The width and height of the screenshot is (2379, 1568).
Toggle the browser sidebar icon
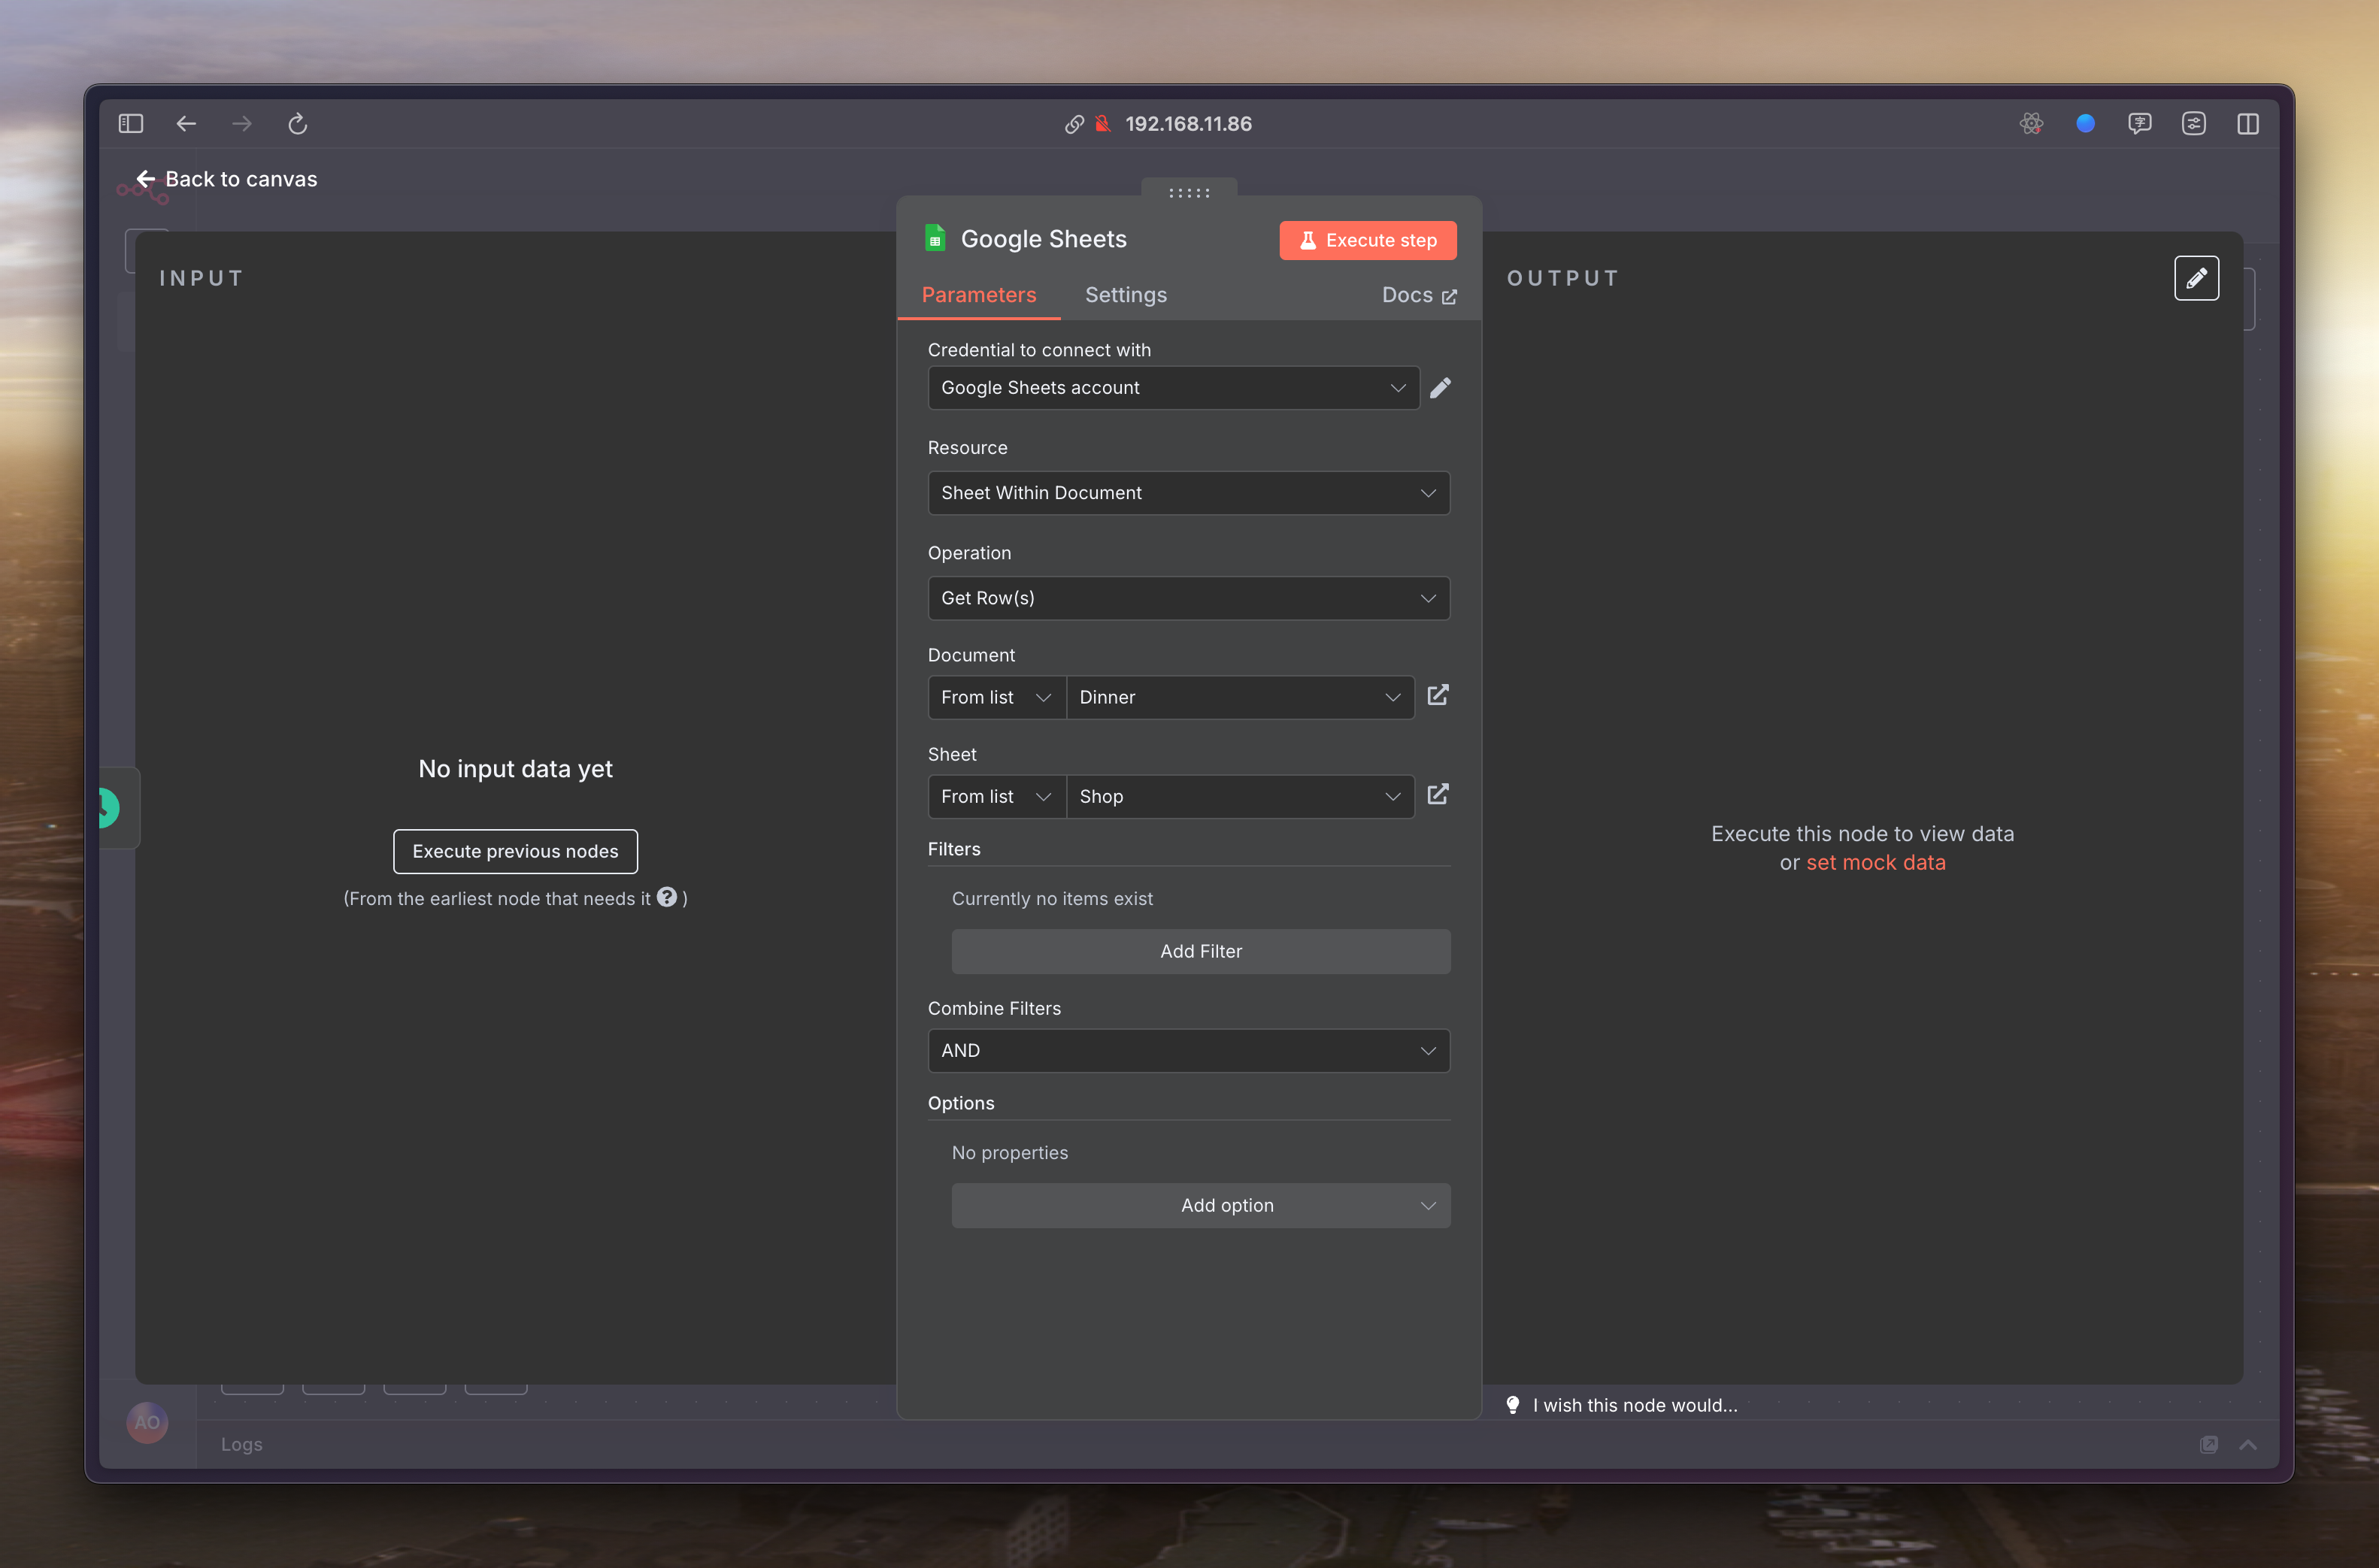click(x=131, y=124)
